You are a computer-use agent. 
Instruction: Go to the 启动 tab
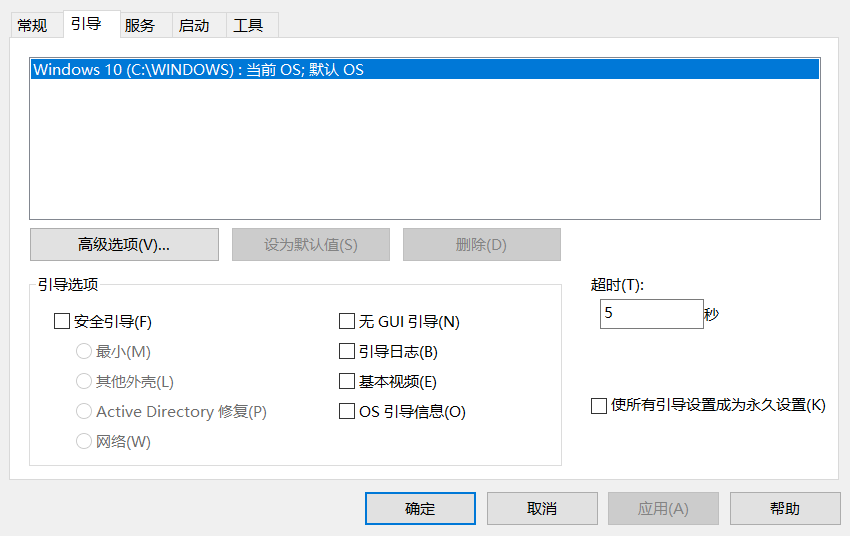[199, 25]
